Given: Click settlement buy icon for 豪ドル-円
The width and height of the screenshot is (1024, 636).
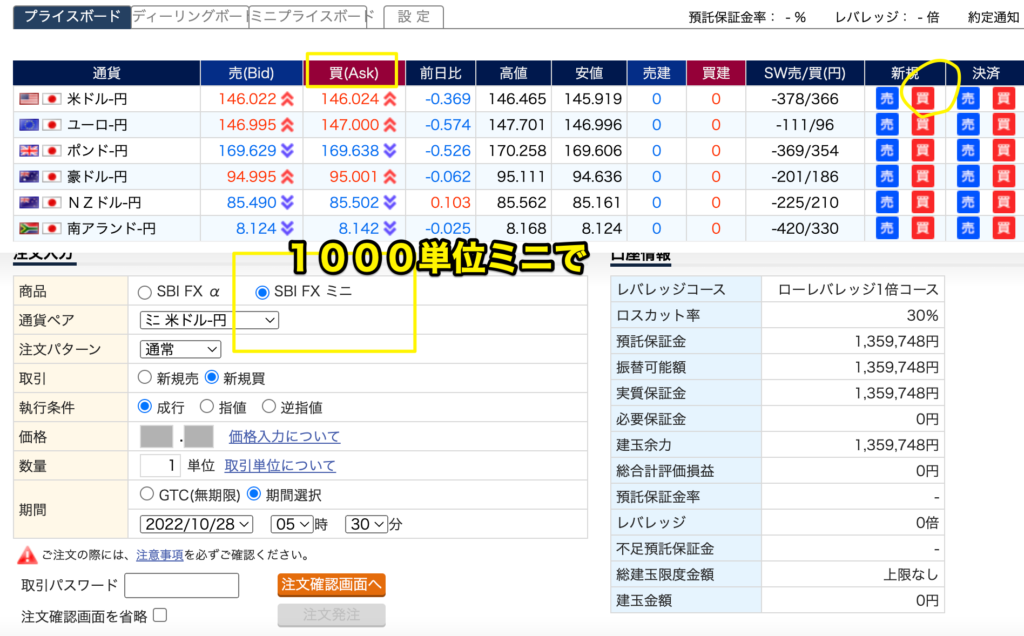Looking at the screenshot, I should pyautogui.click(x=1003, y=176).
